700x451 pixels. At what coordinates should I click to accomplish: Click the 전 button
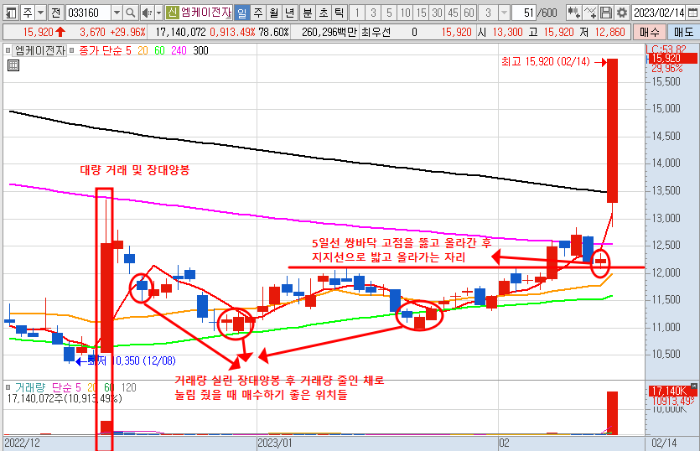coord(56,13)
